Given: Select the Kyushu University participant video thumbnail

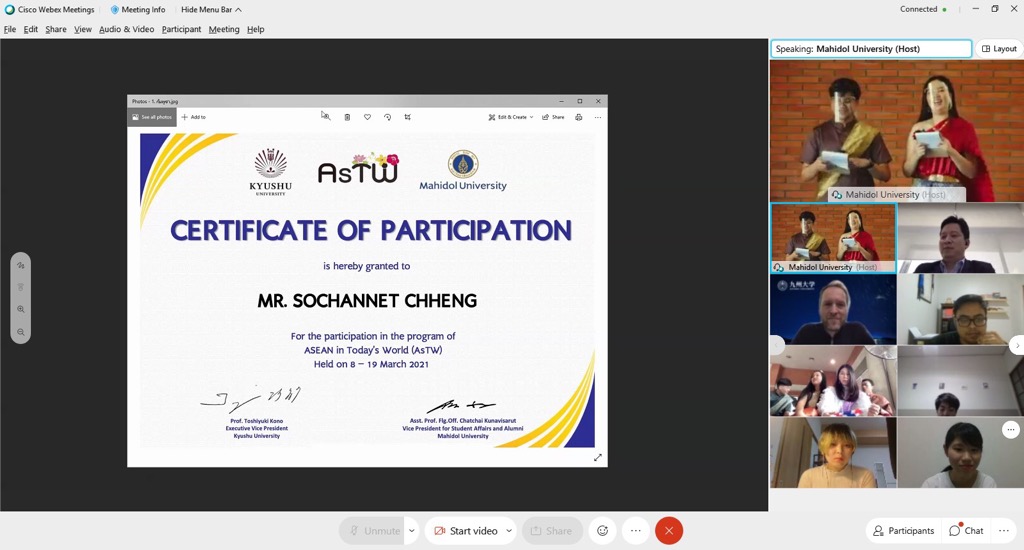Looking at the screenshot, I should (x=833, y=310).
